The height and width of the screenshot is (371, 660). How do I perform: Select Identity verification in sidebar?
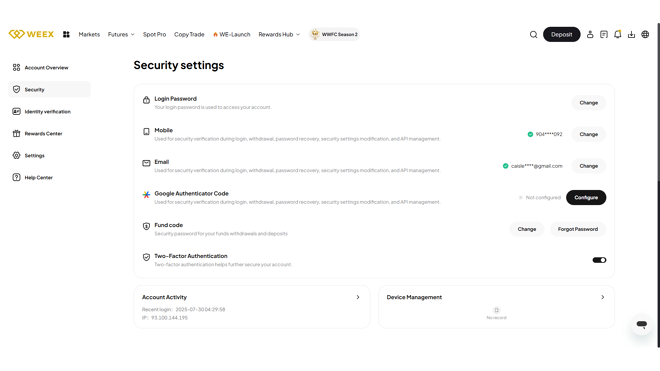click(x=49, y=112)
